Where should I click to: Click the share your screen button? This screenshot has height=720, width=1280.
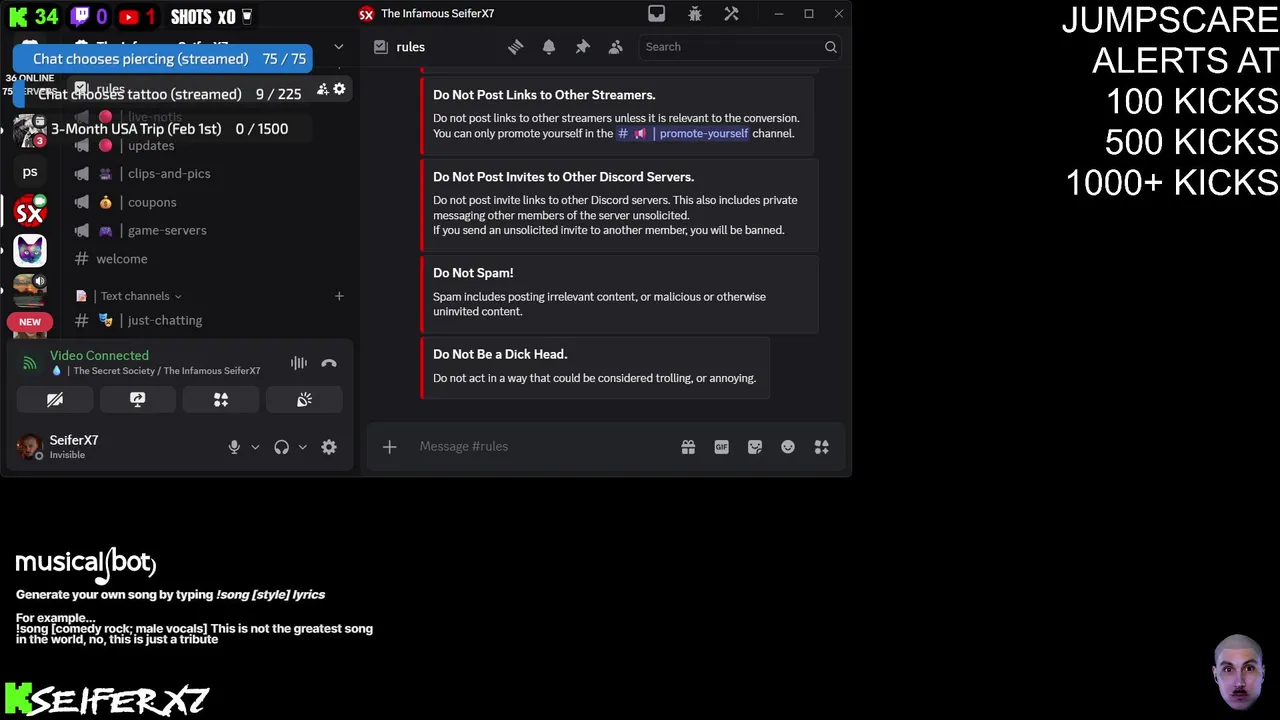(x=138, y=399)
